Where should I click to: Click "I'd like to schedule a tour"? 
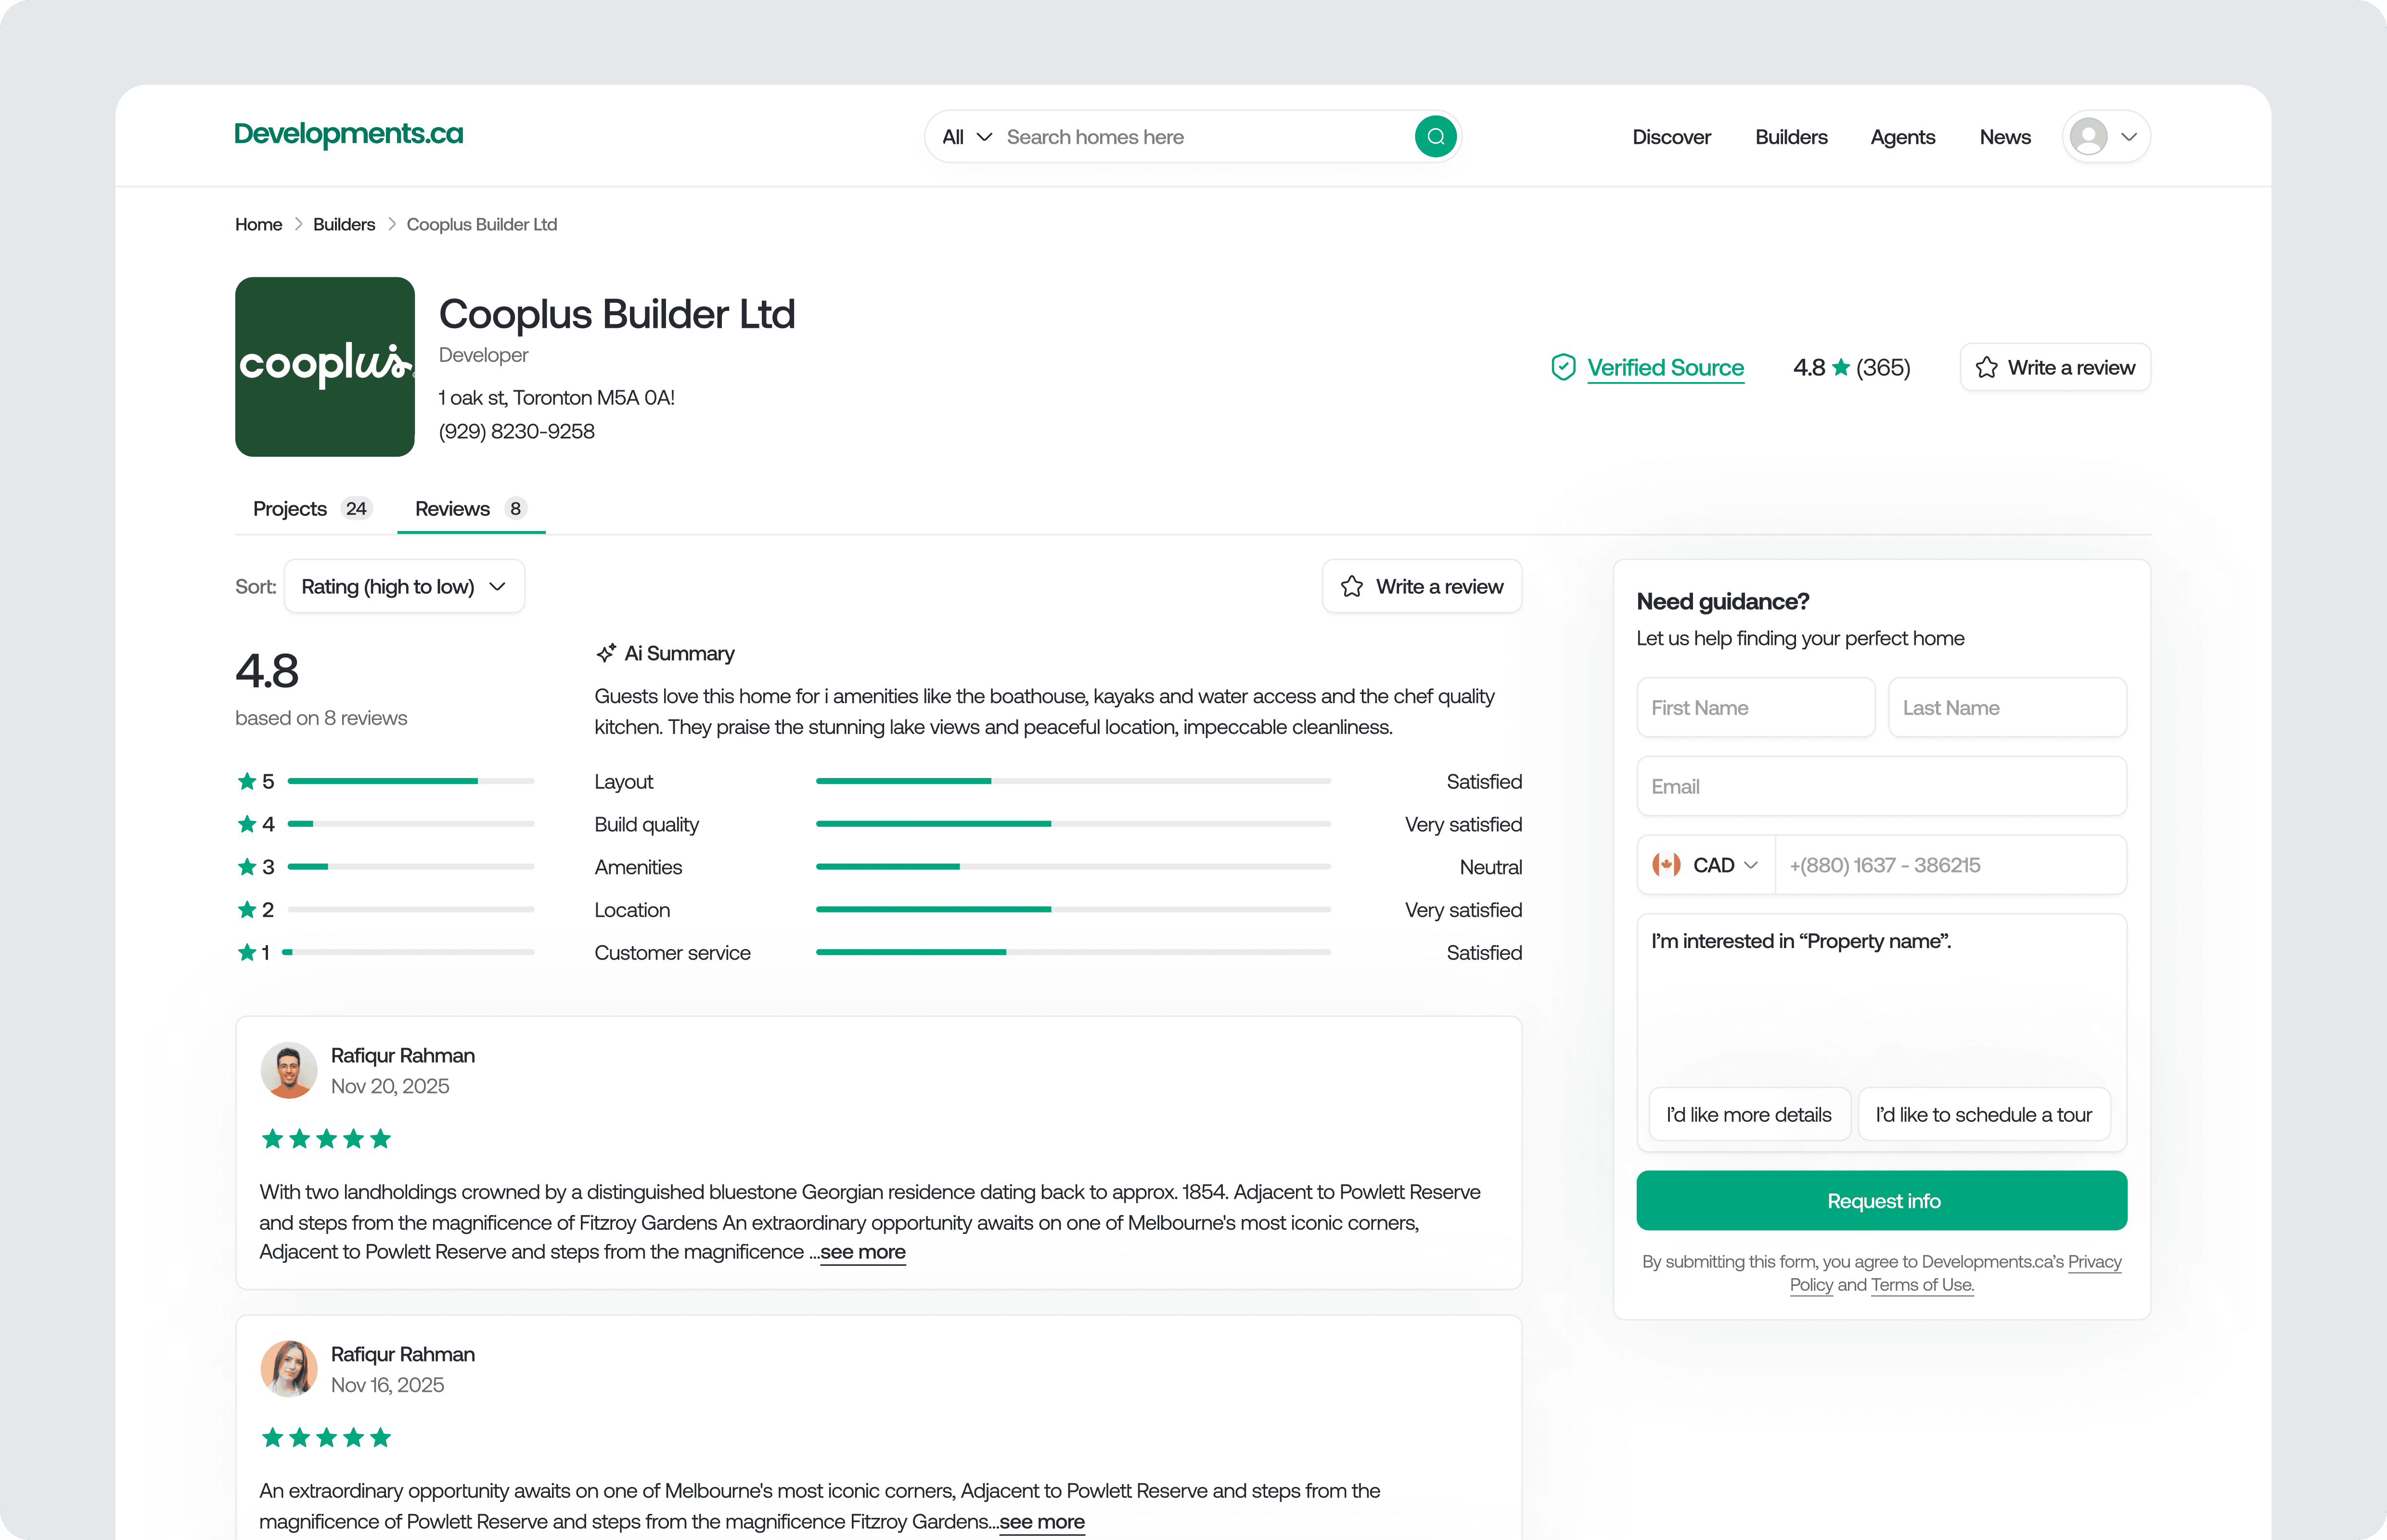[x=1984, y=1114]
